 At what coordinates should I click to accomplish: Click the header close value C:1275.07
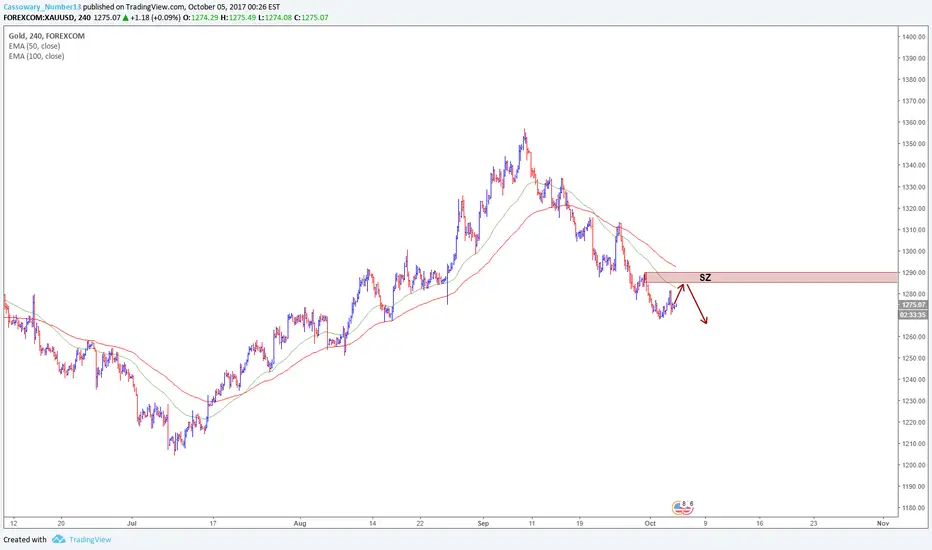tap(311, 18)
